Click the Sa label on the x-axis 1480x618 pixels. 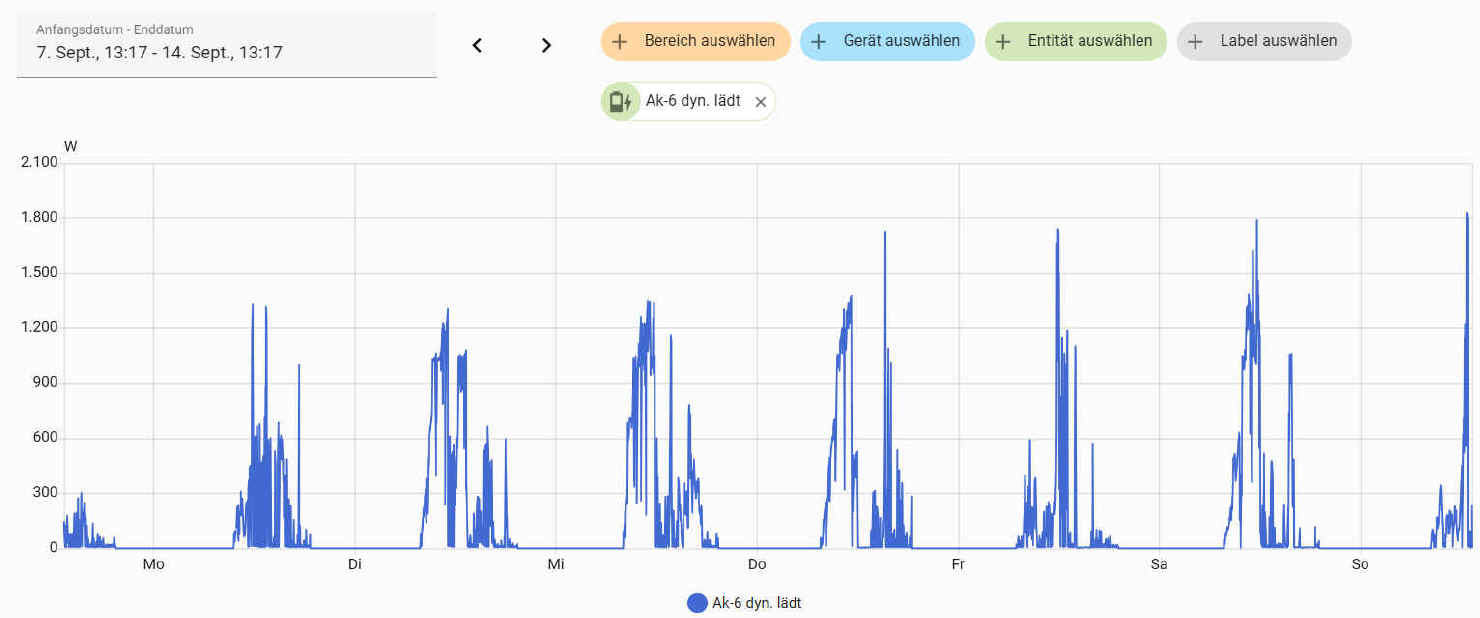pos(1159,564)
